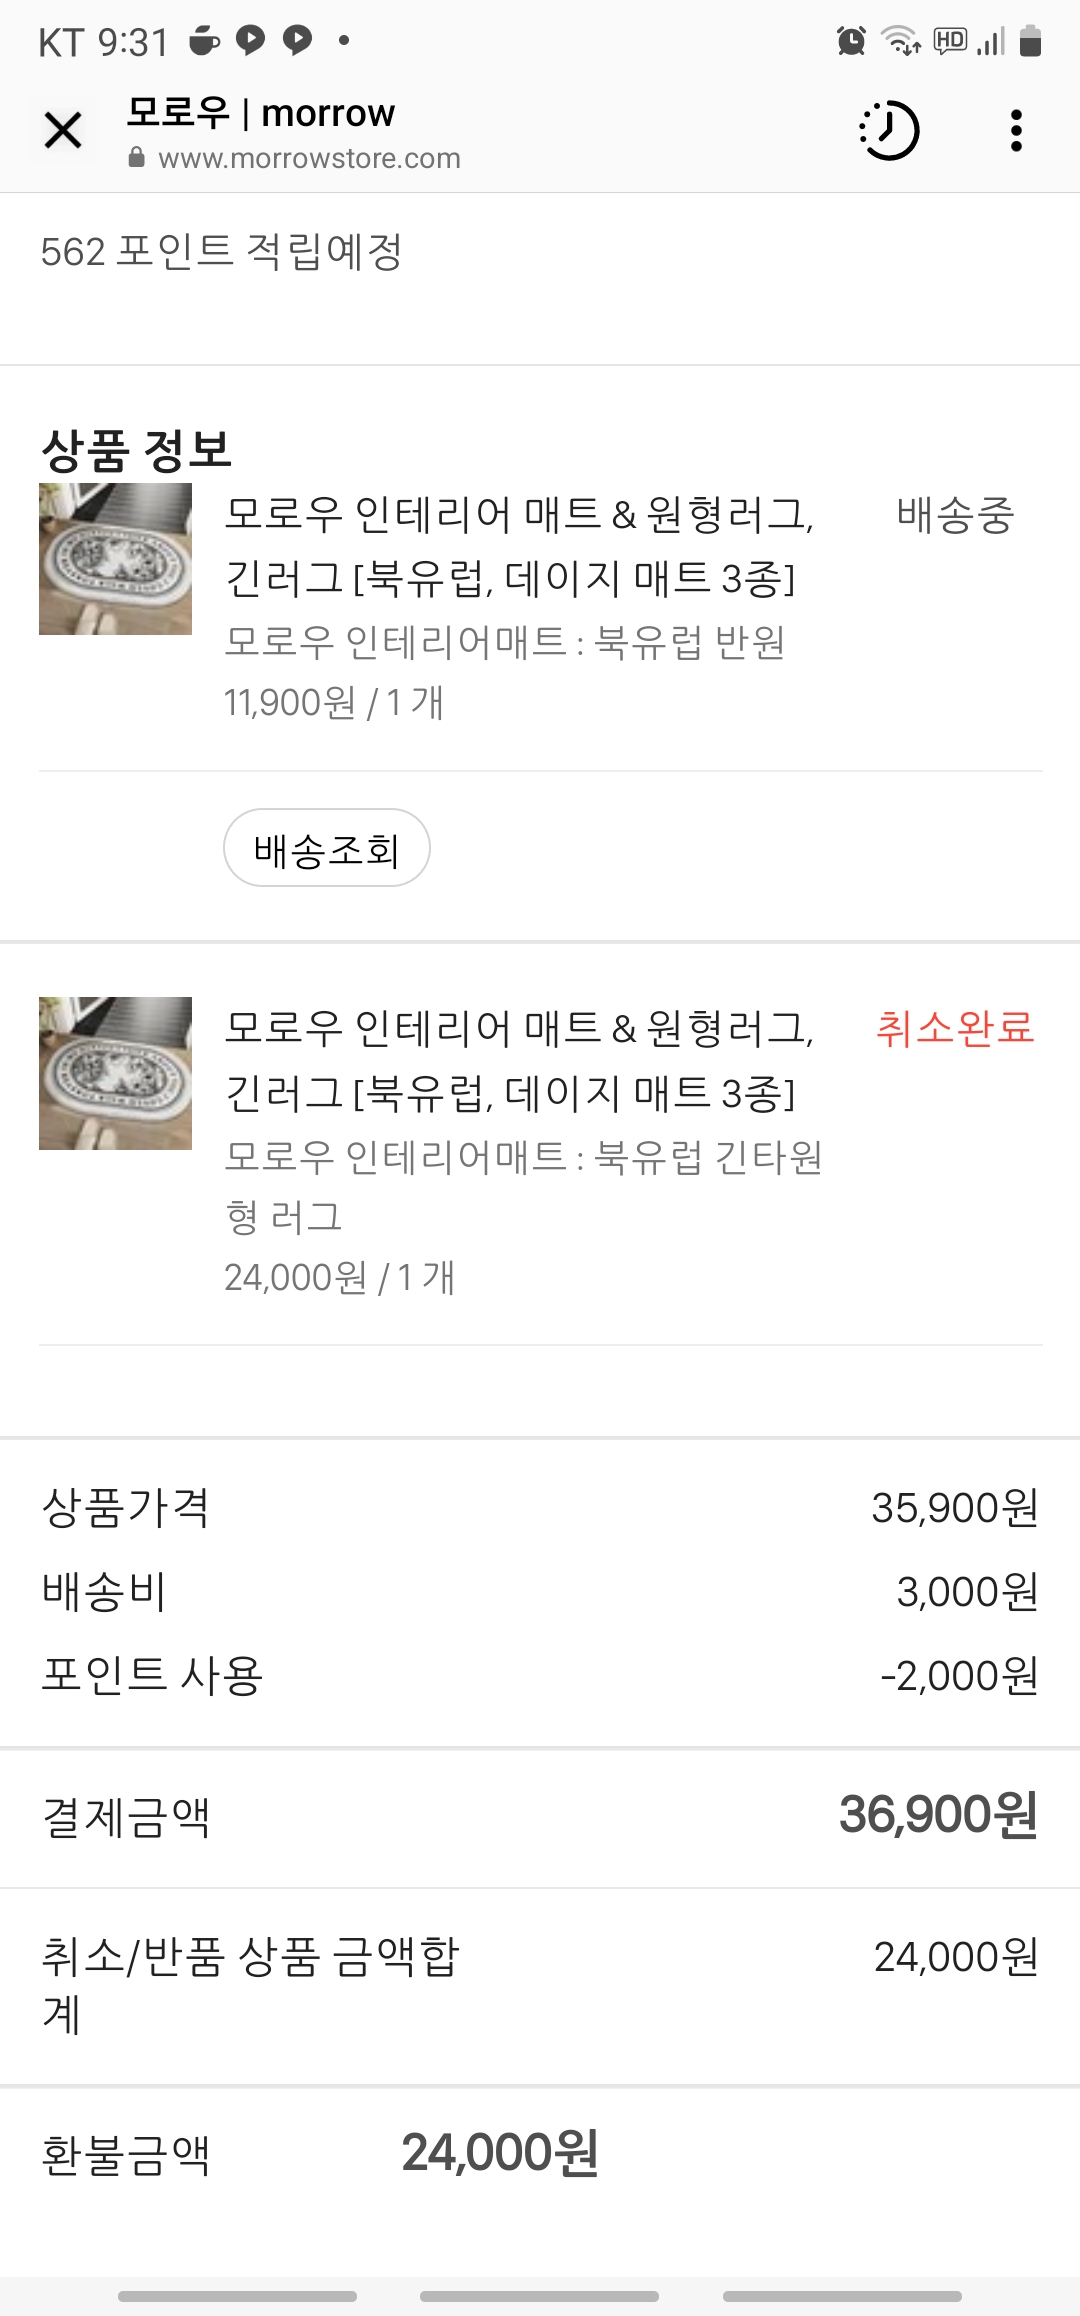
Task: Tap the coffee cup notification icon
Action: [x=205, y=40]
